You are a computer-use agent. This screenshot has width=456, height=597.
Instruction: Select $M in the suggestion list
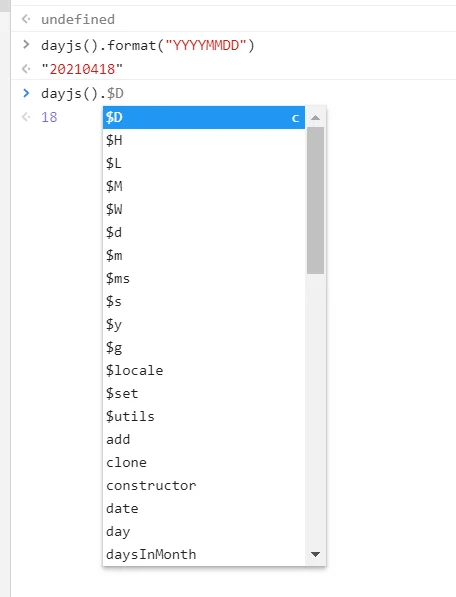click(x=204, y=186)
